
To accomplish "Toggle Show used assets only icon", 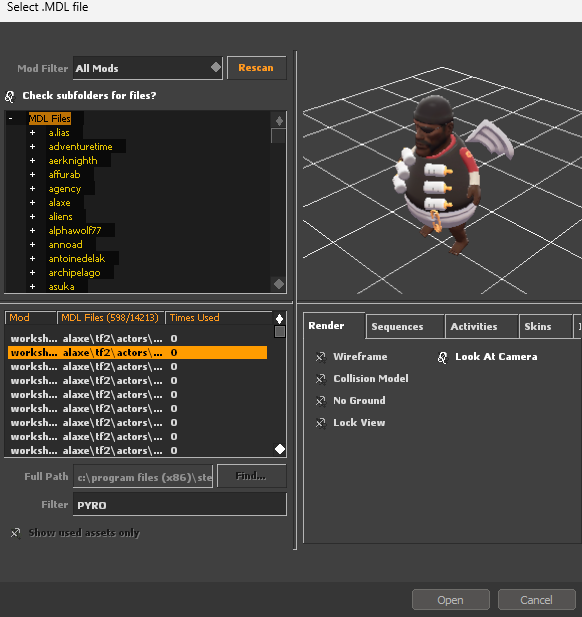I will (15, 533).
